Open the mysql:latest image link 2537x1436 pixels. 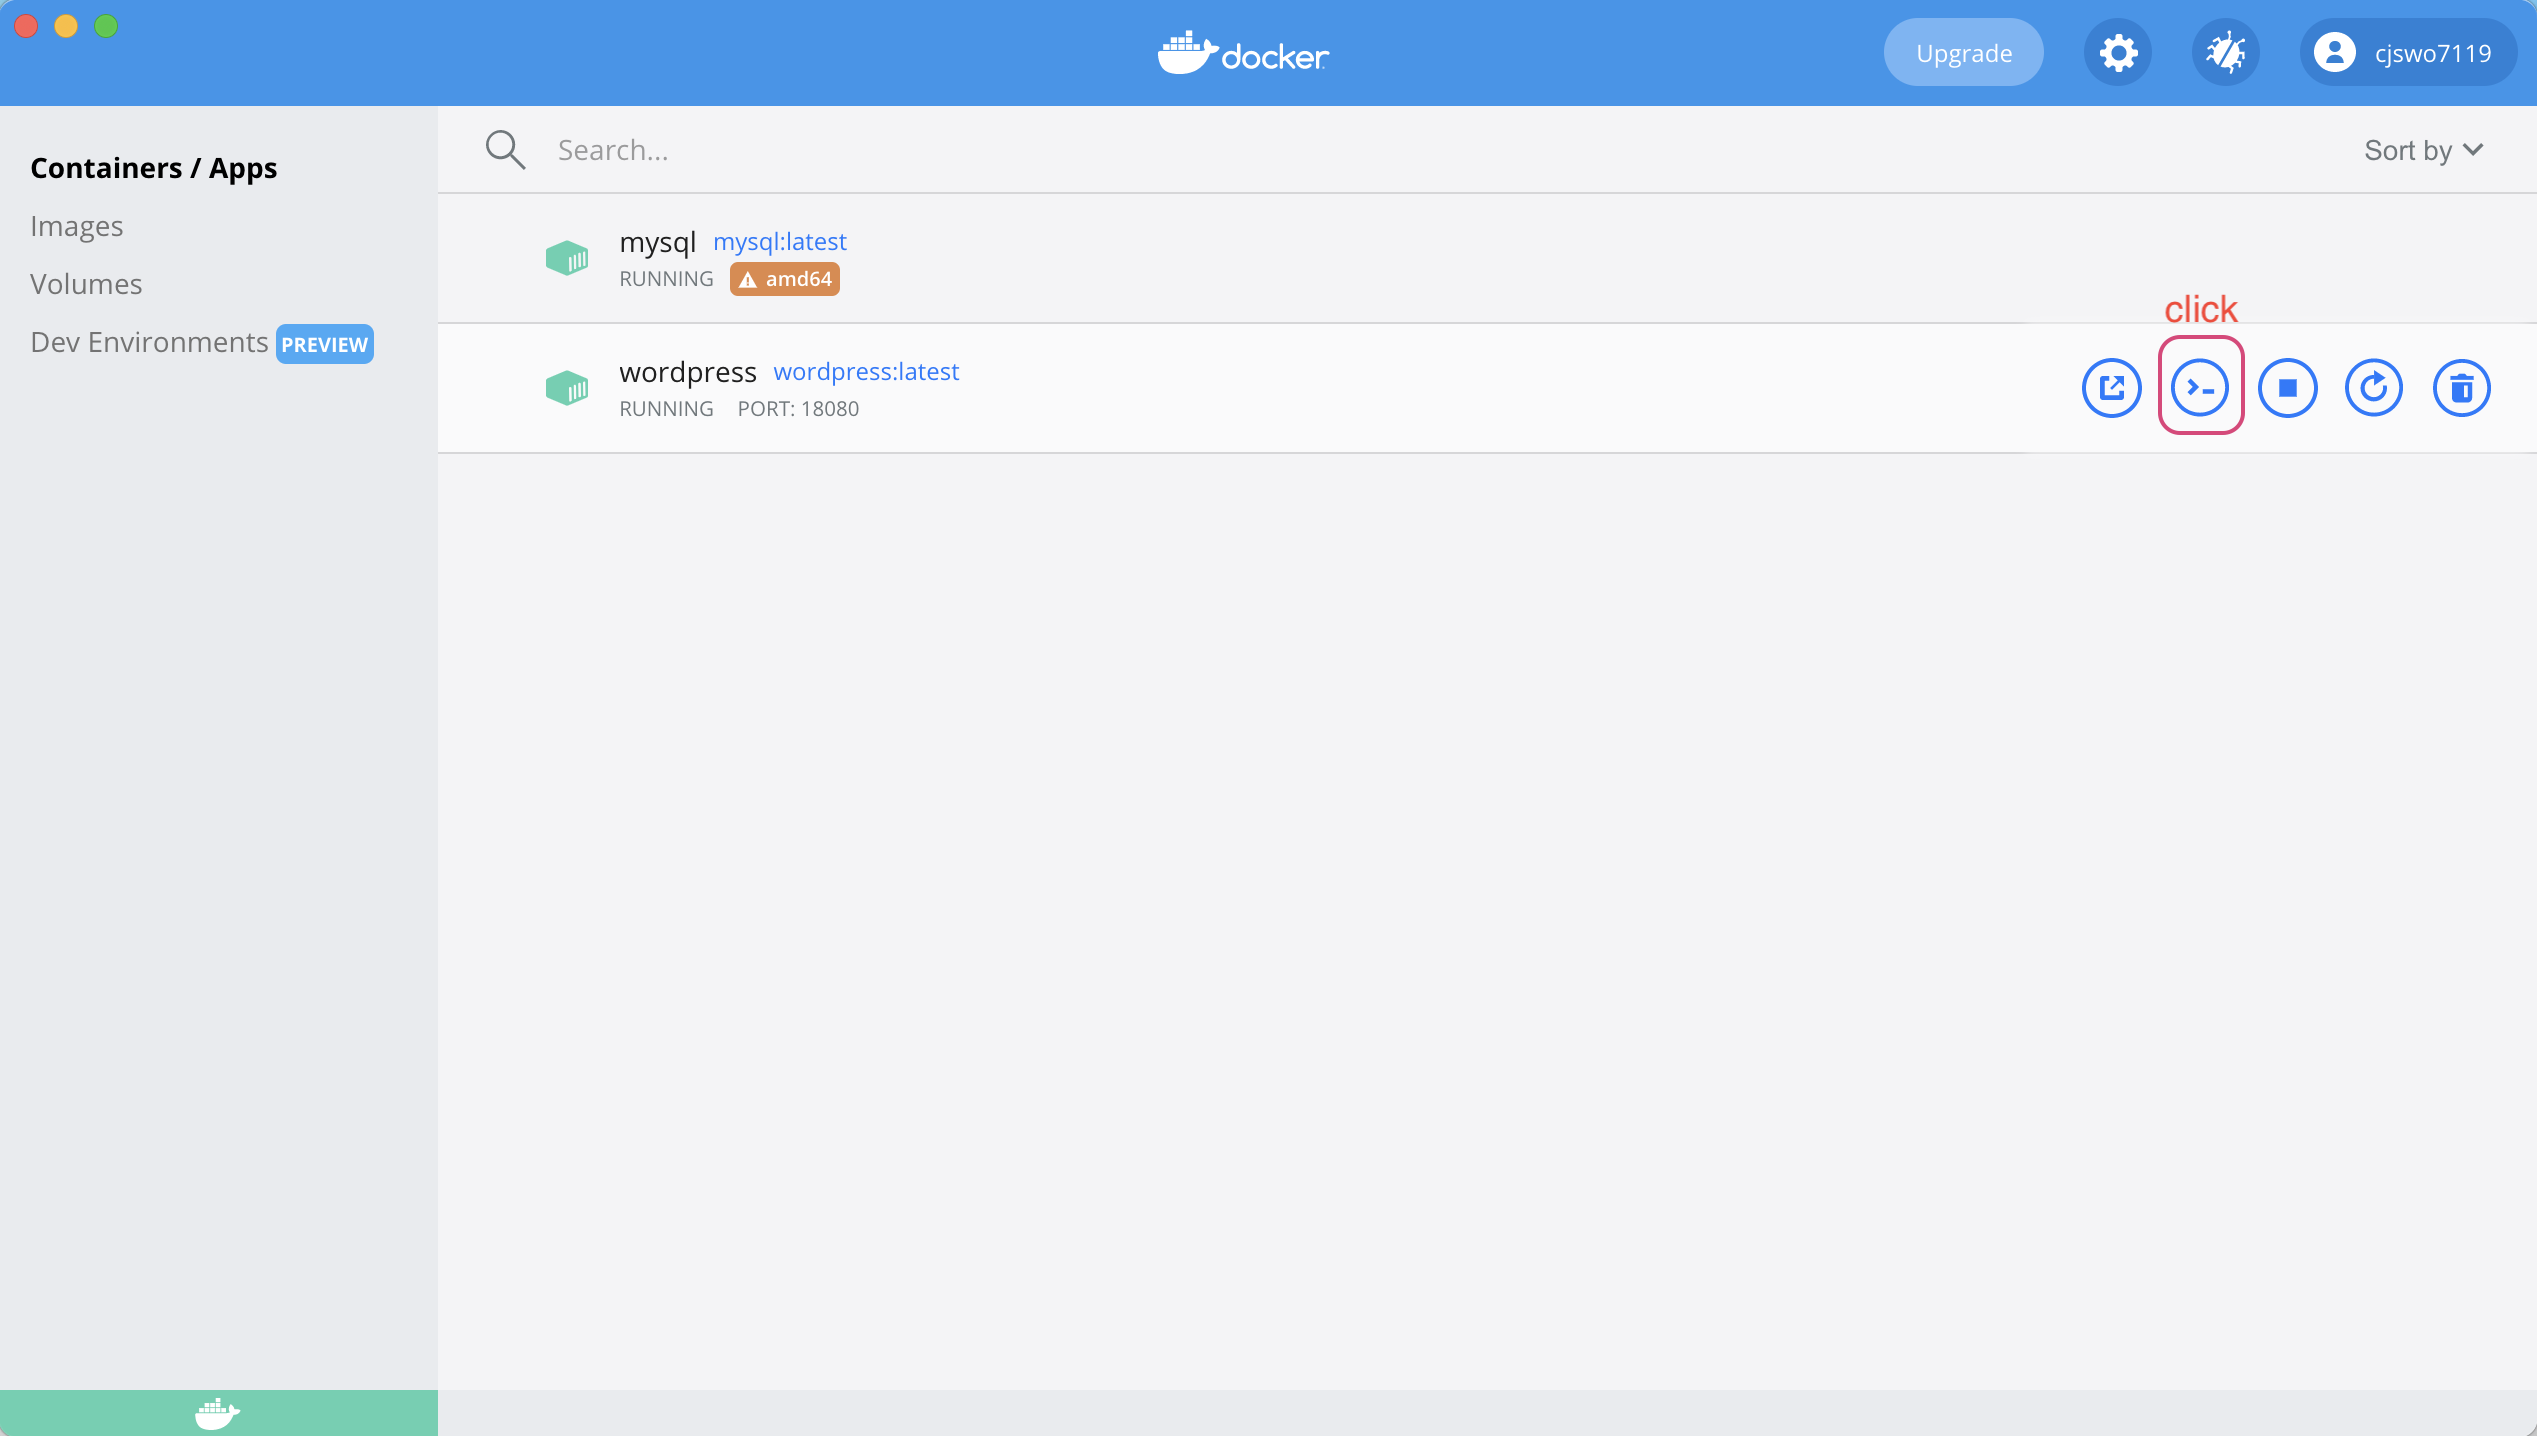point(779,241)
